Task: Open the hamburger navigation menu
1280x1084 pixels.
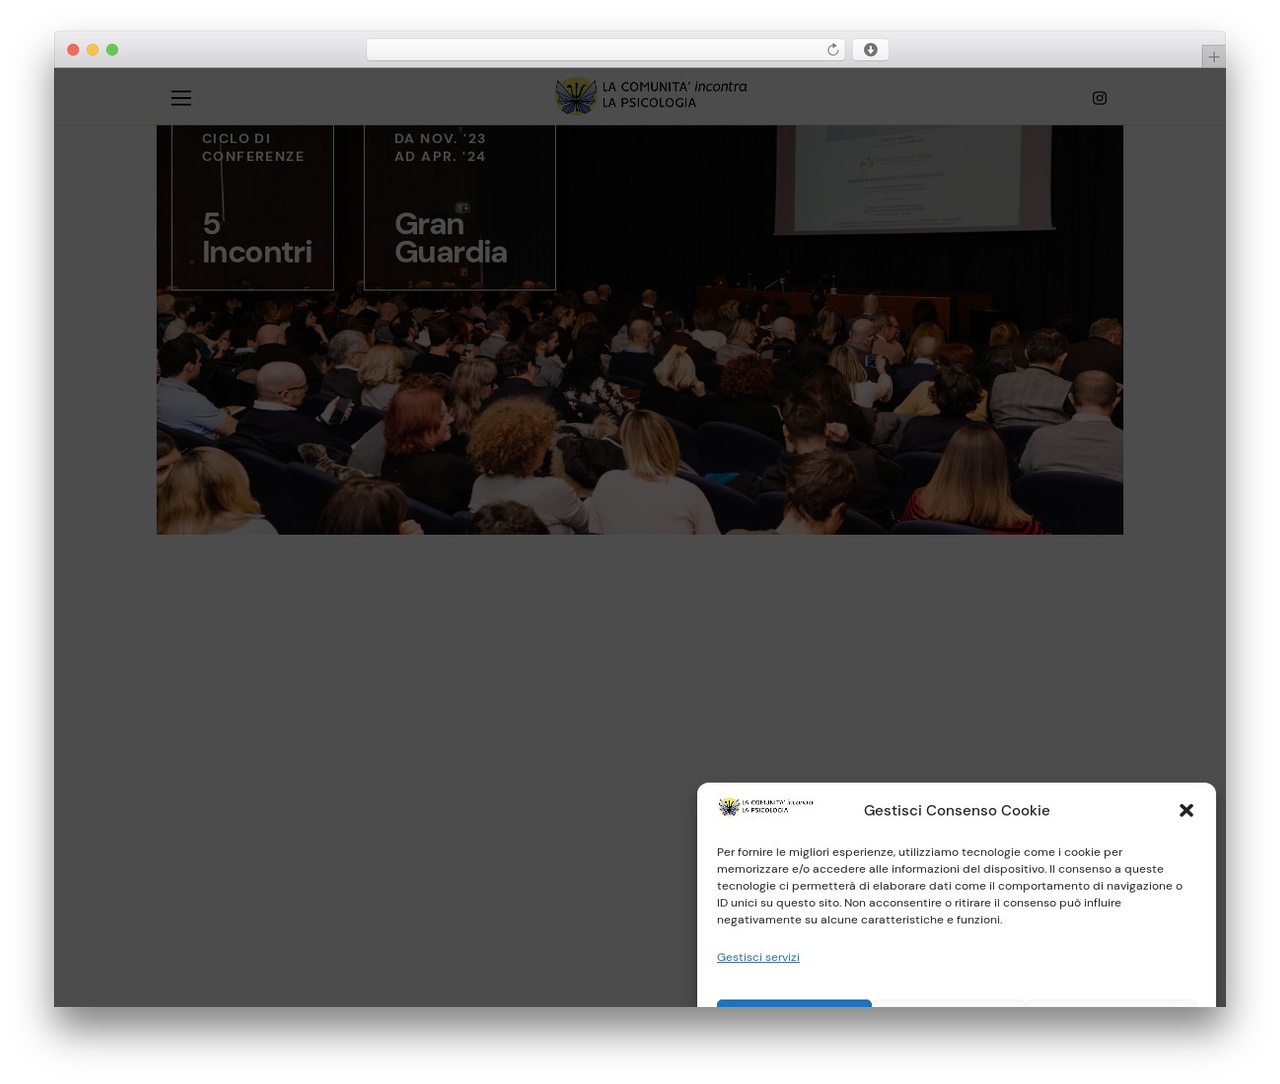Action: pyautogui.click(x=181, y=98)
